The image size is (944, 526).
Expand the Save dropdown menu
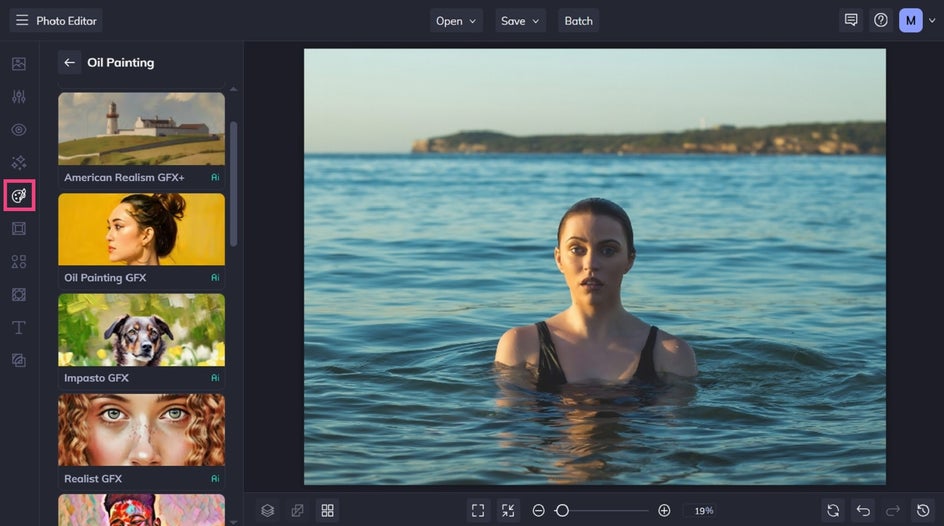520,21
